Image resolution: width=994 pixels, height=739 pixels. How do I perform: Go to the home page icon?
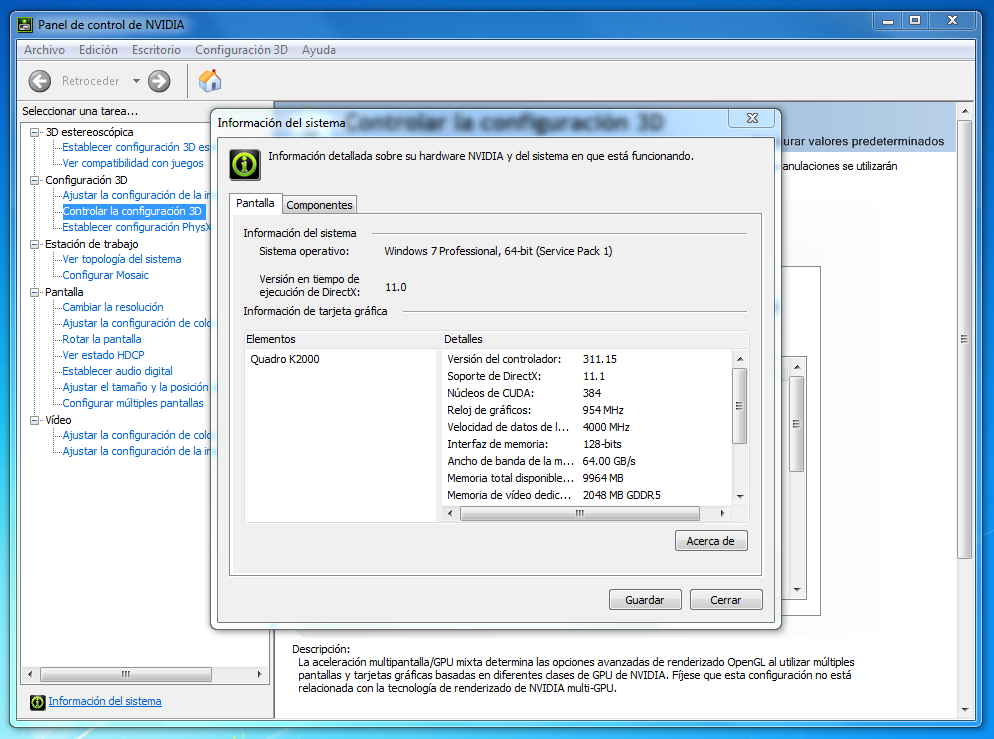pyautogui.click(x=210, y=80)
